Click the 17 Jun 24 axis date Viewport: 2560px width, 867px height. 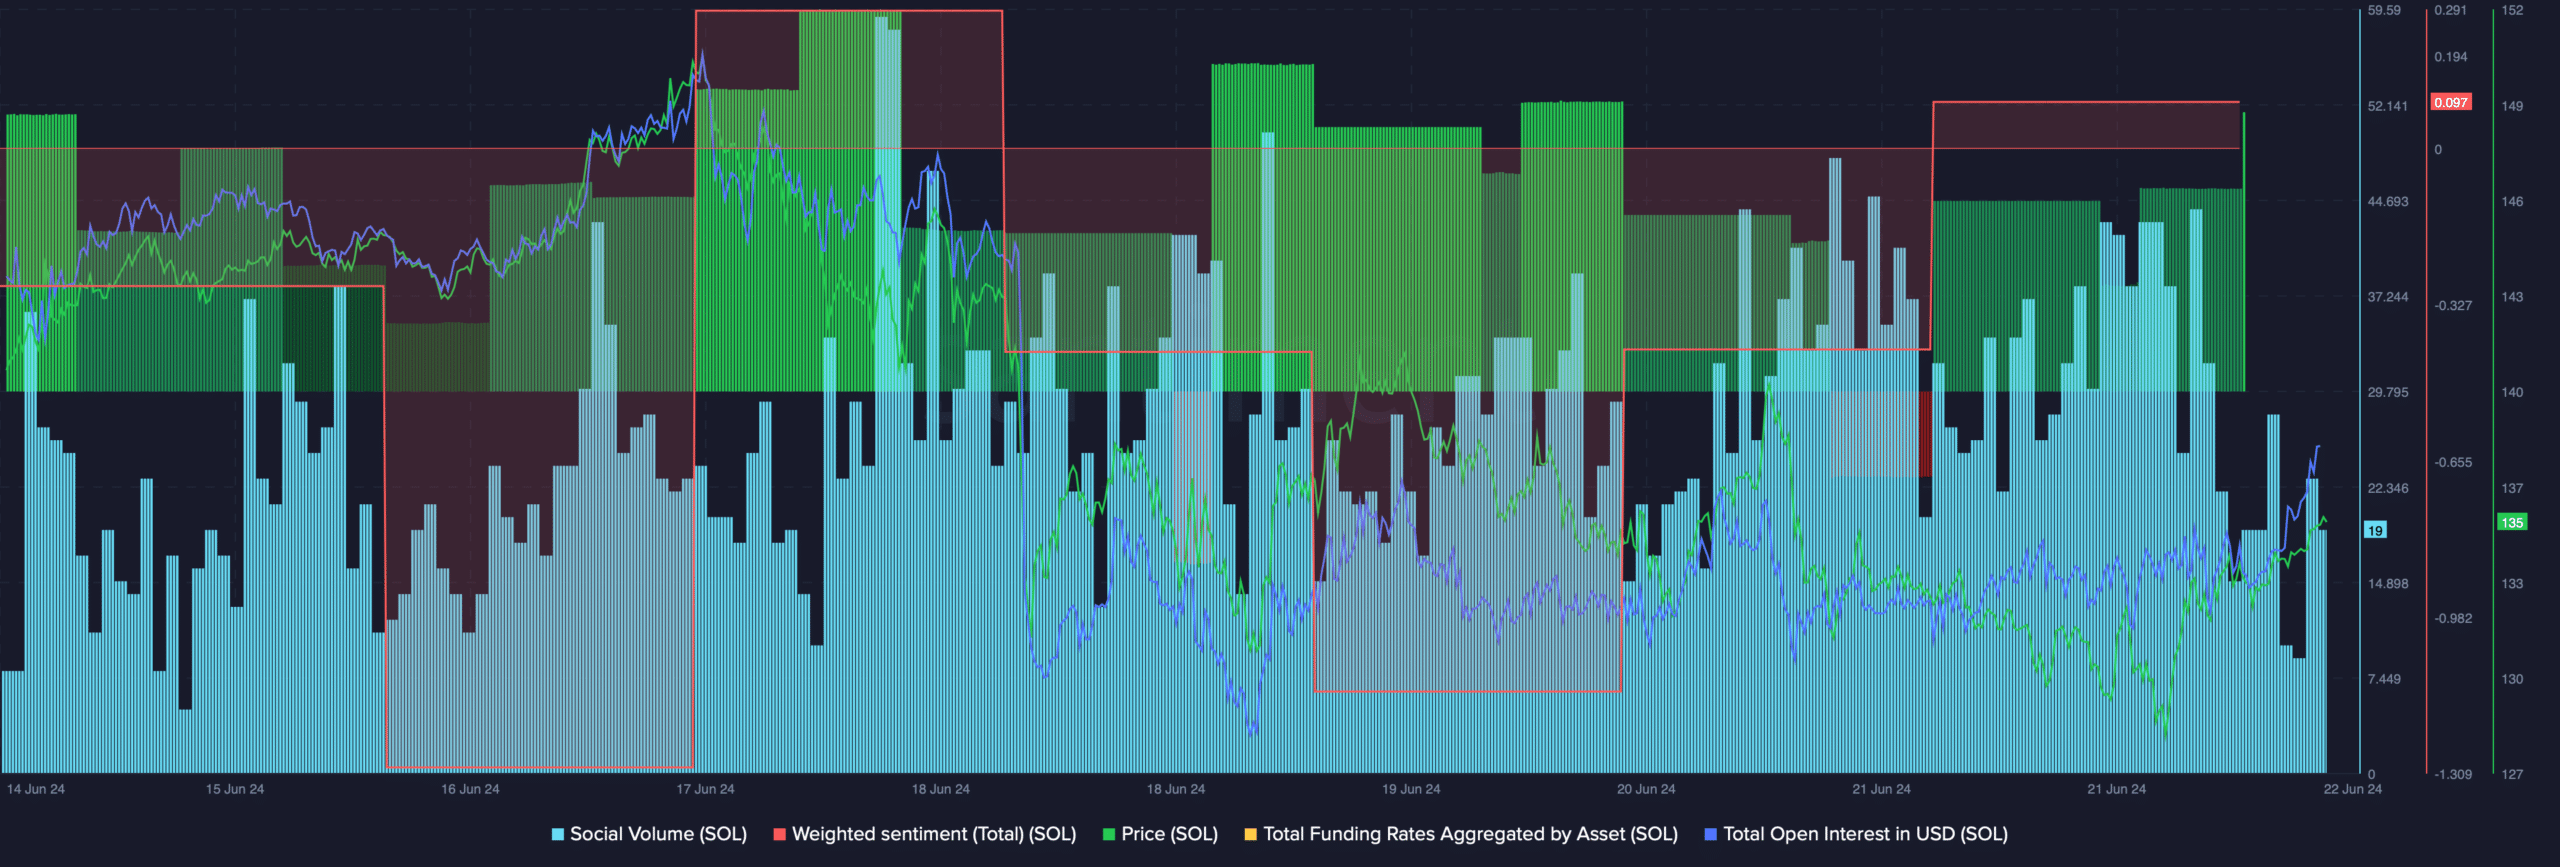click(x=705, y=789)
